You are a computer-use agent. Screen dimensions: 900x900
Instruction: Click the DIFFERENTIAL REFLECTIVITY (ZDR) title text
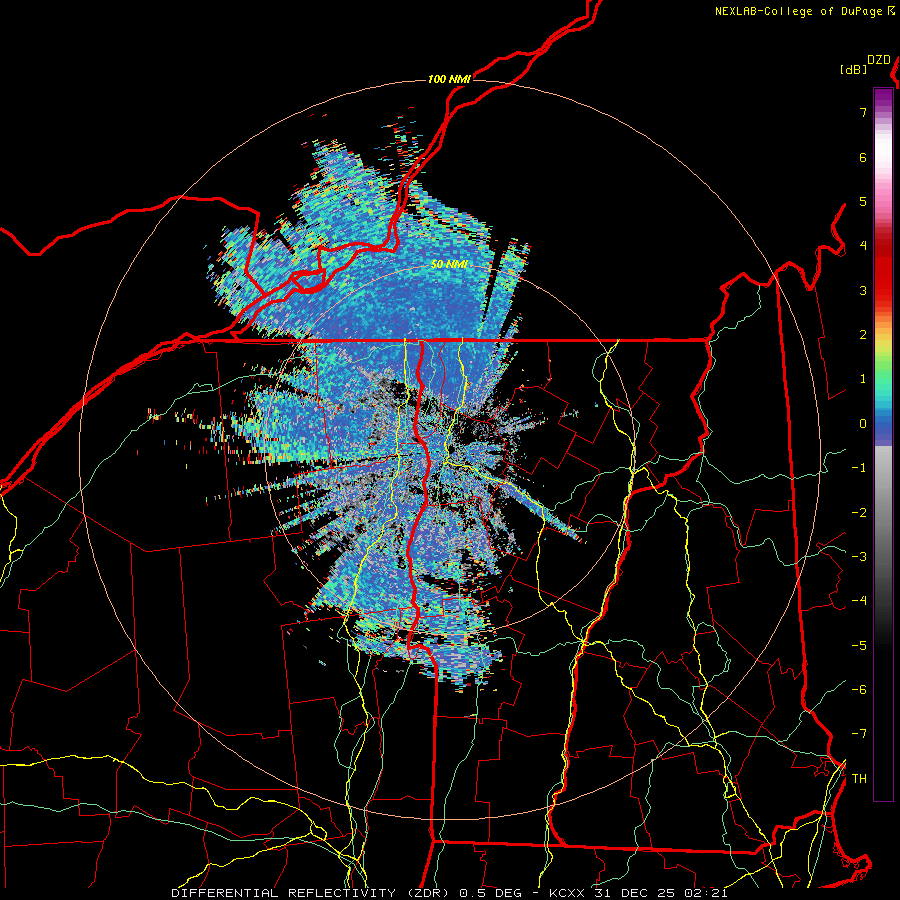click(312, 893)
